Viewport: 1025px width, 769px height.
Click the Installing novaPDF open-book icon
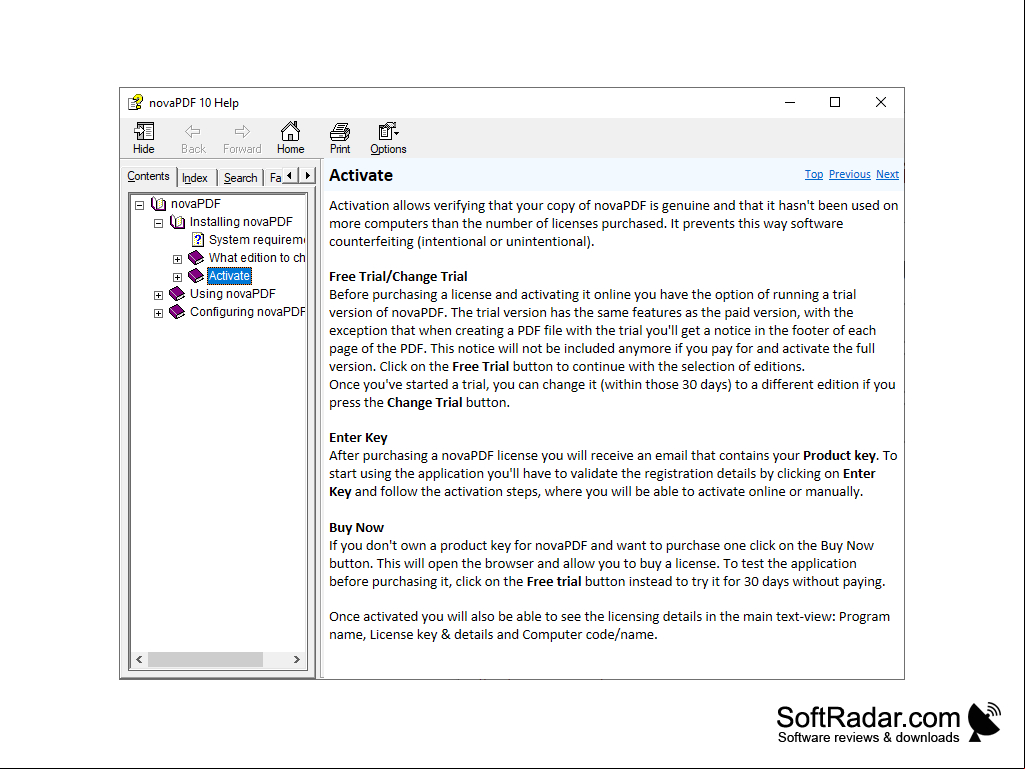pyautogui.click(x=177, y=222)
